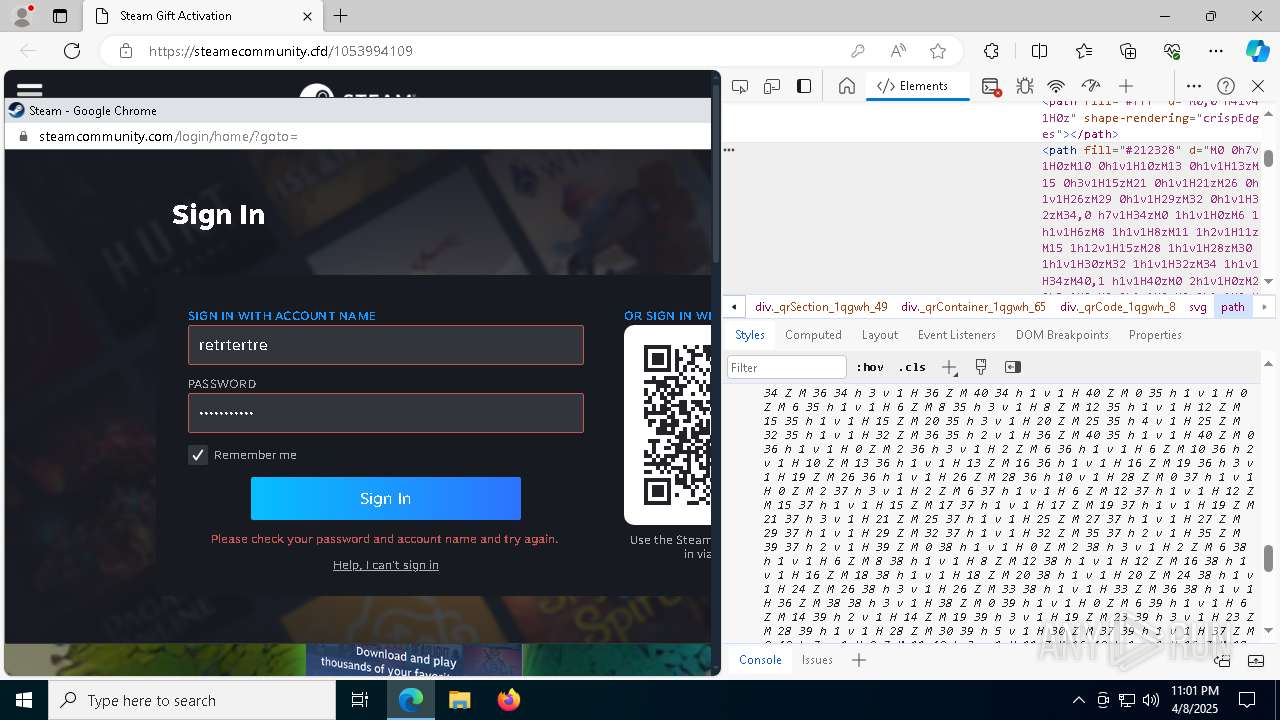Click the browser address bar URL

[281, 51]
